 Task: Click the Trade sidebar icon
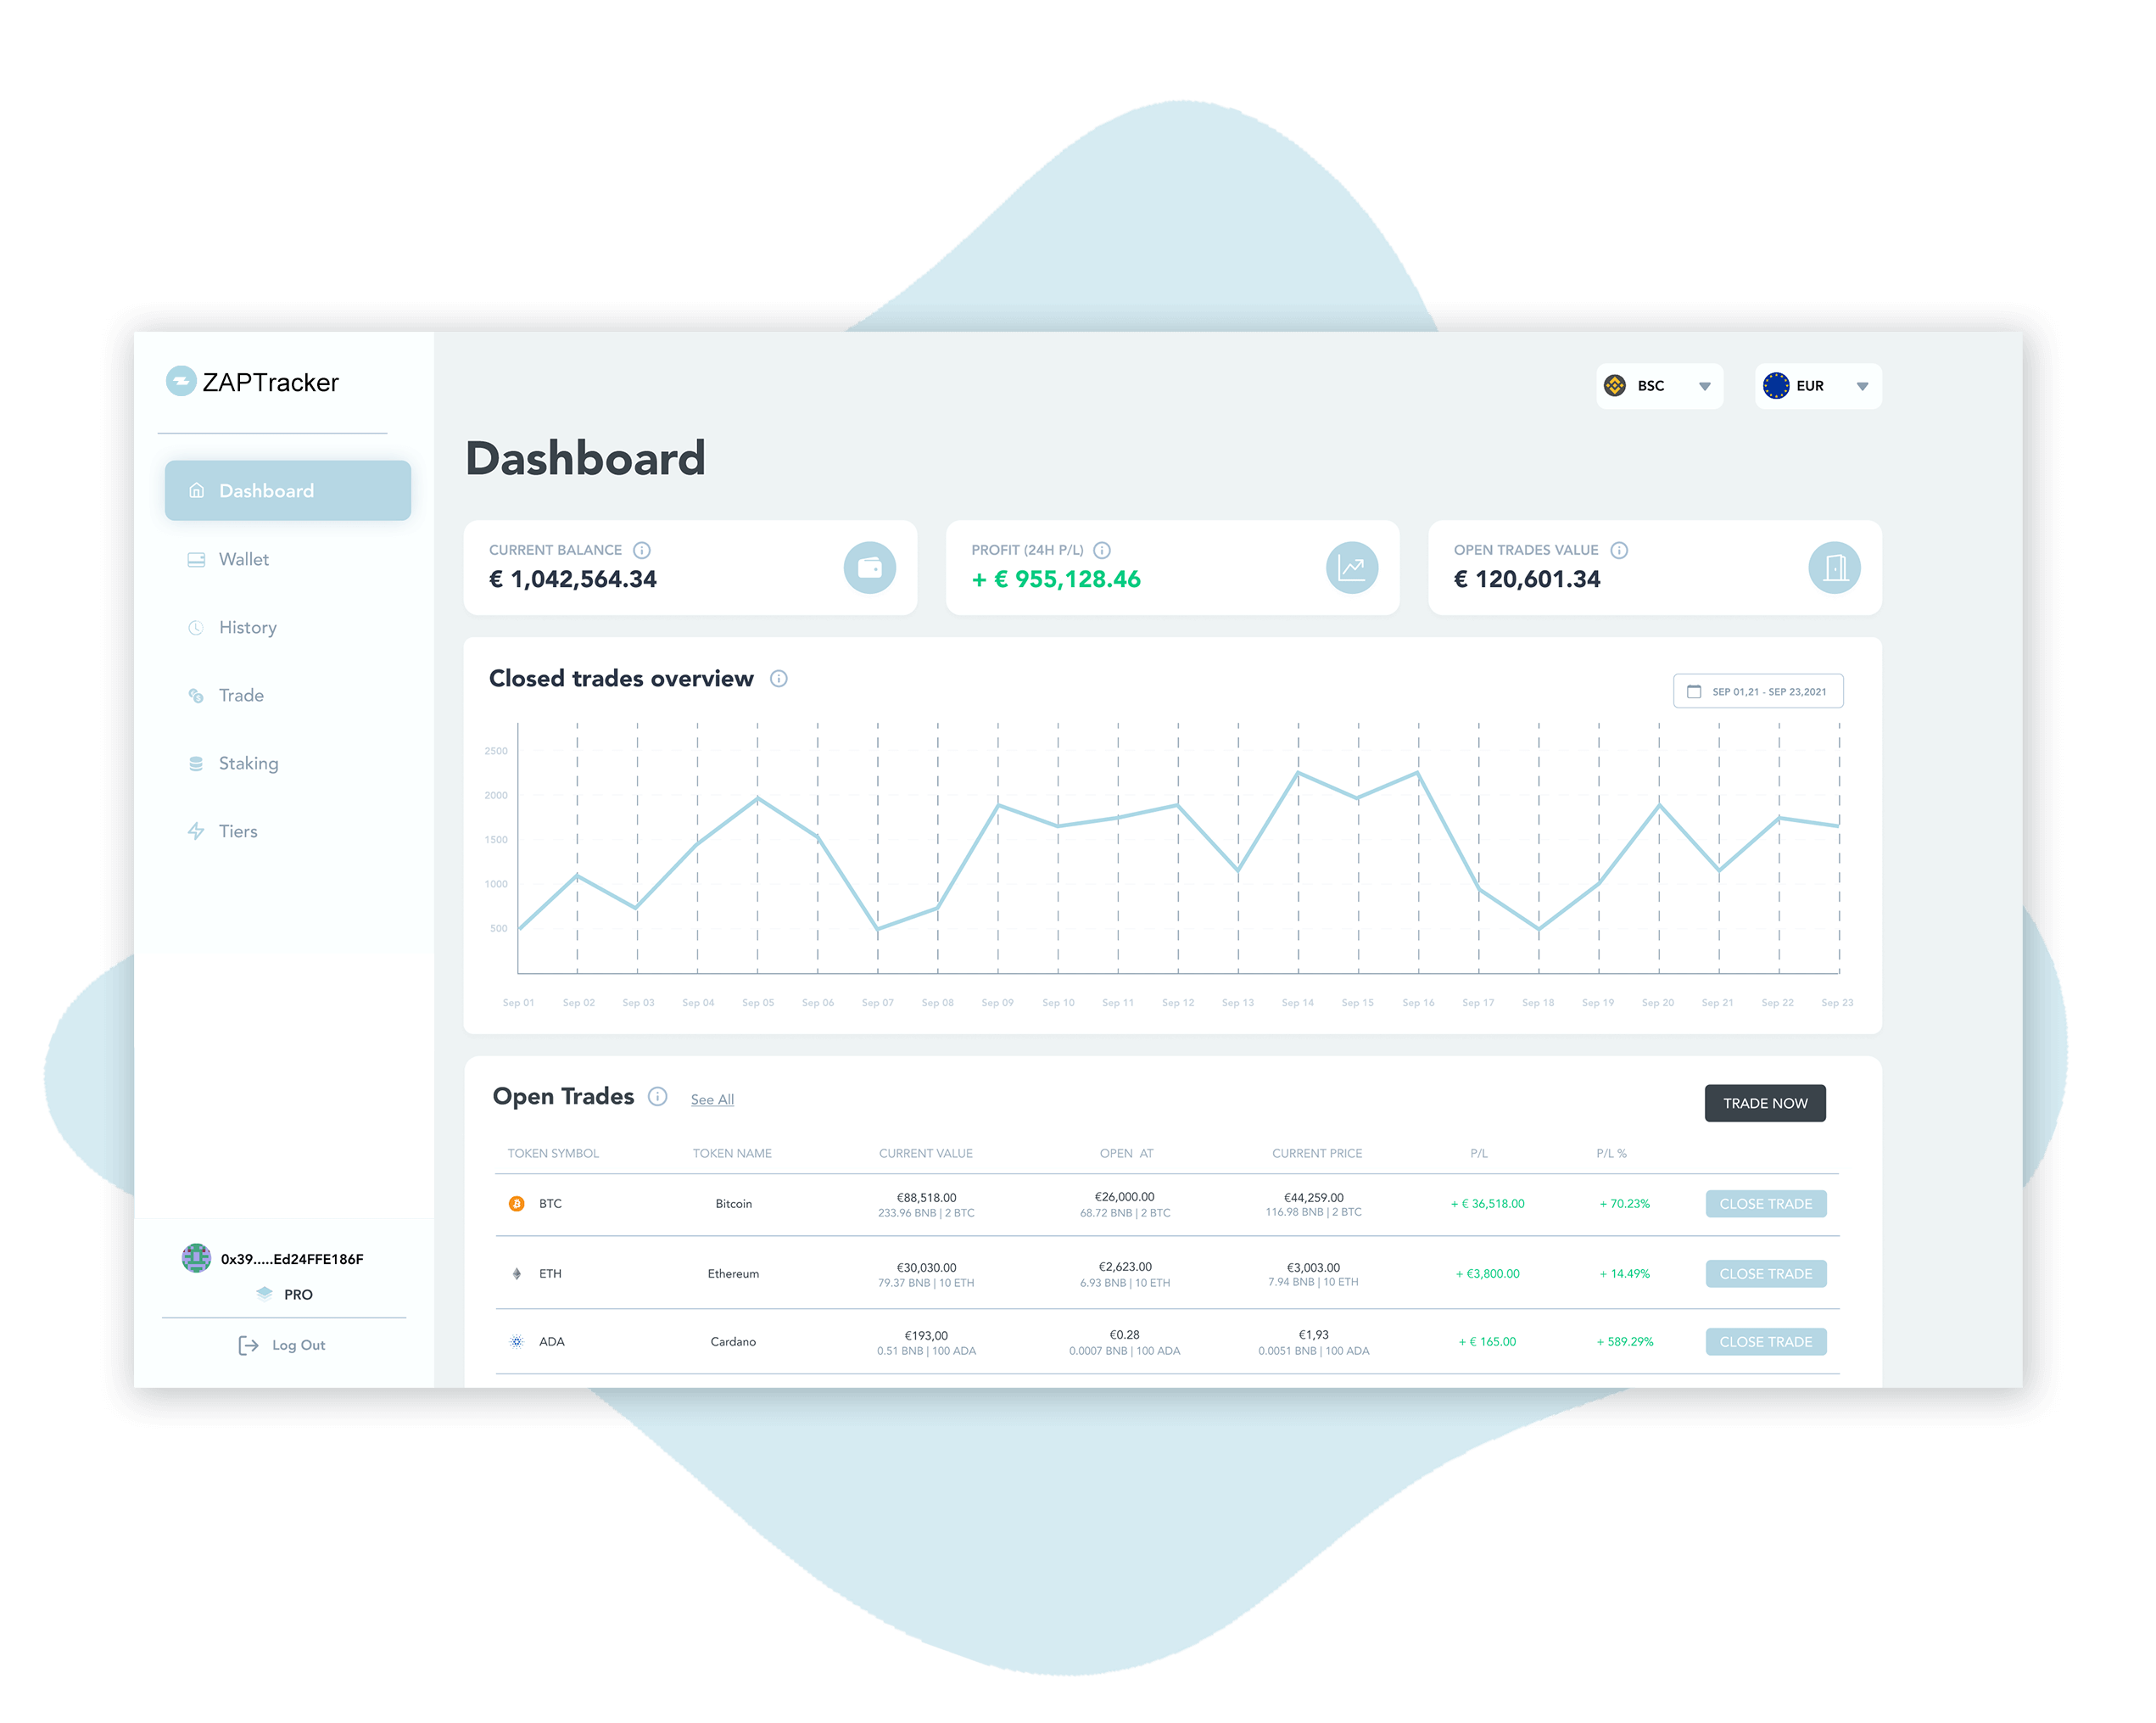tap(195, 693)
